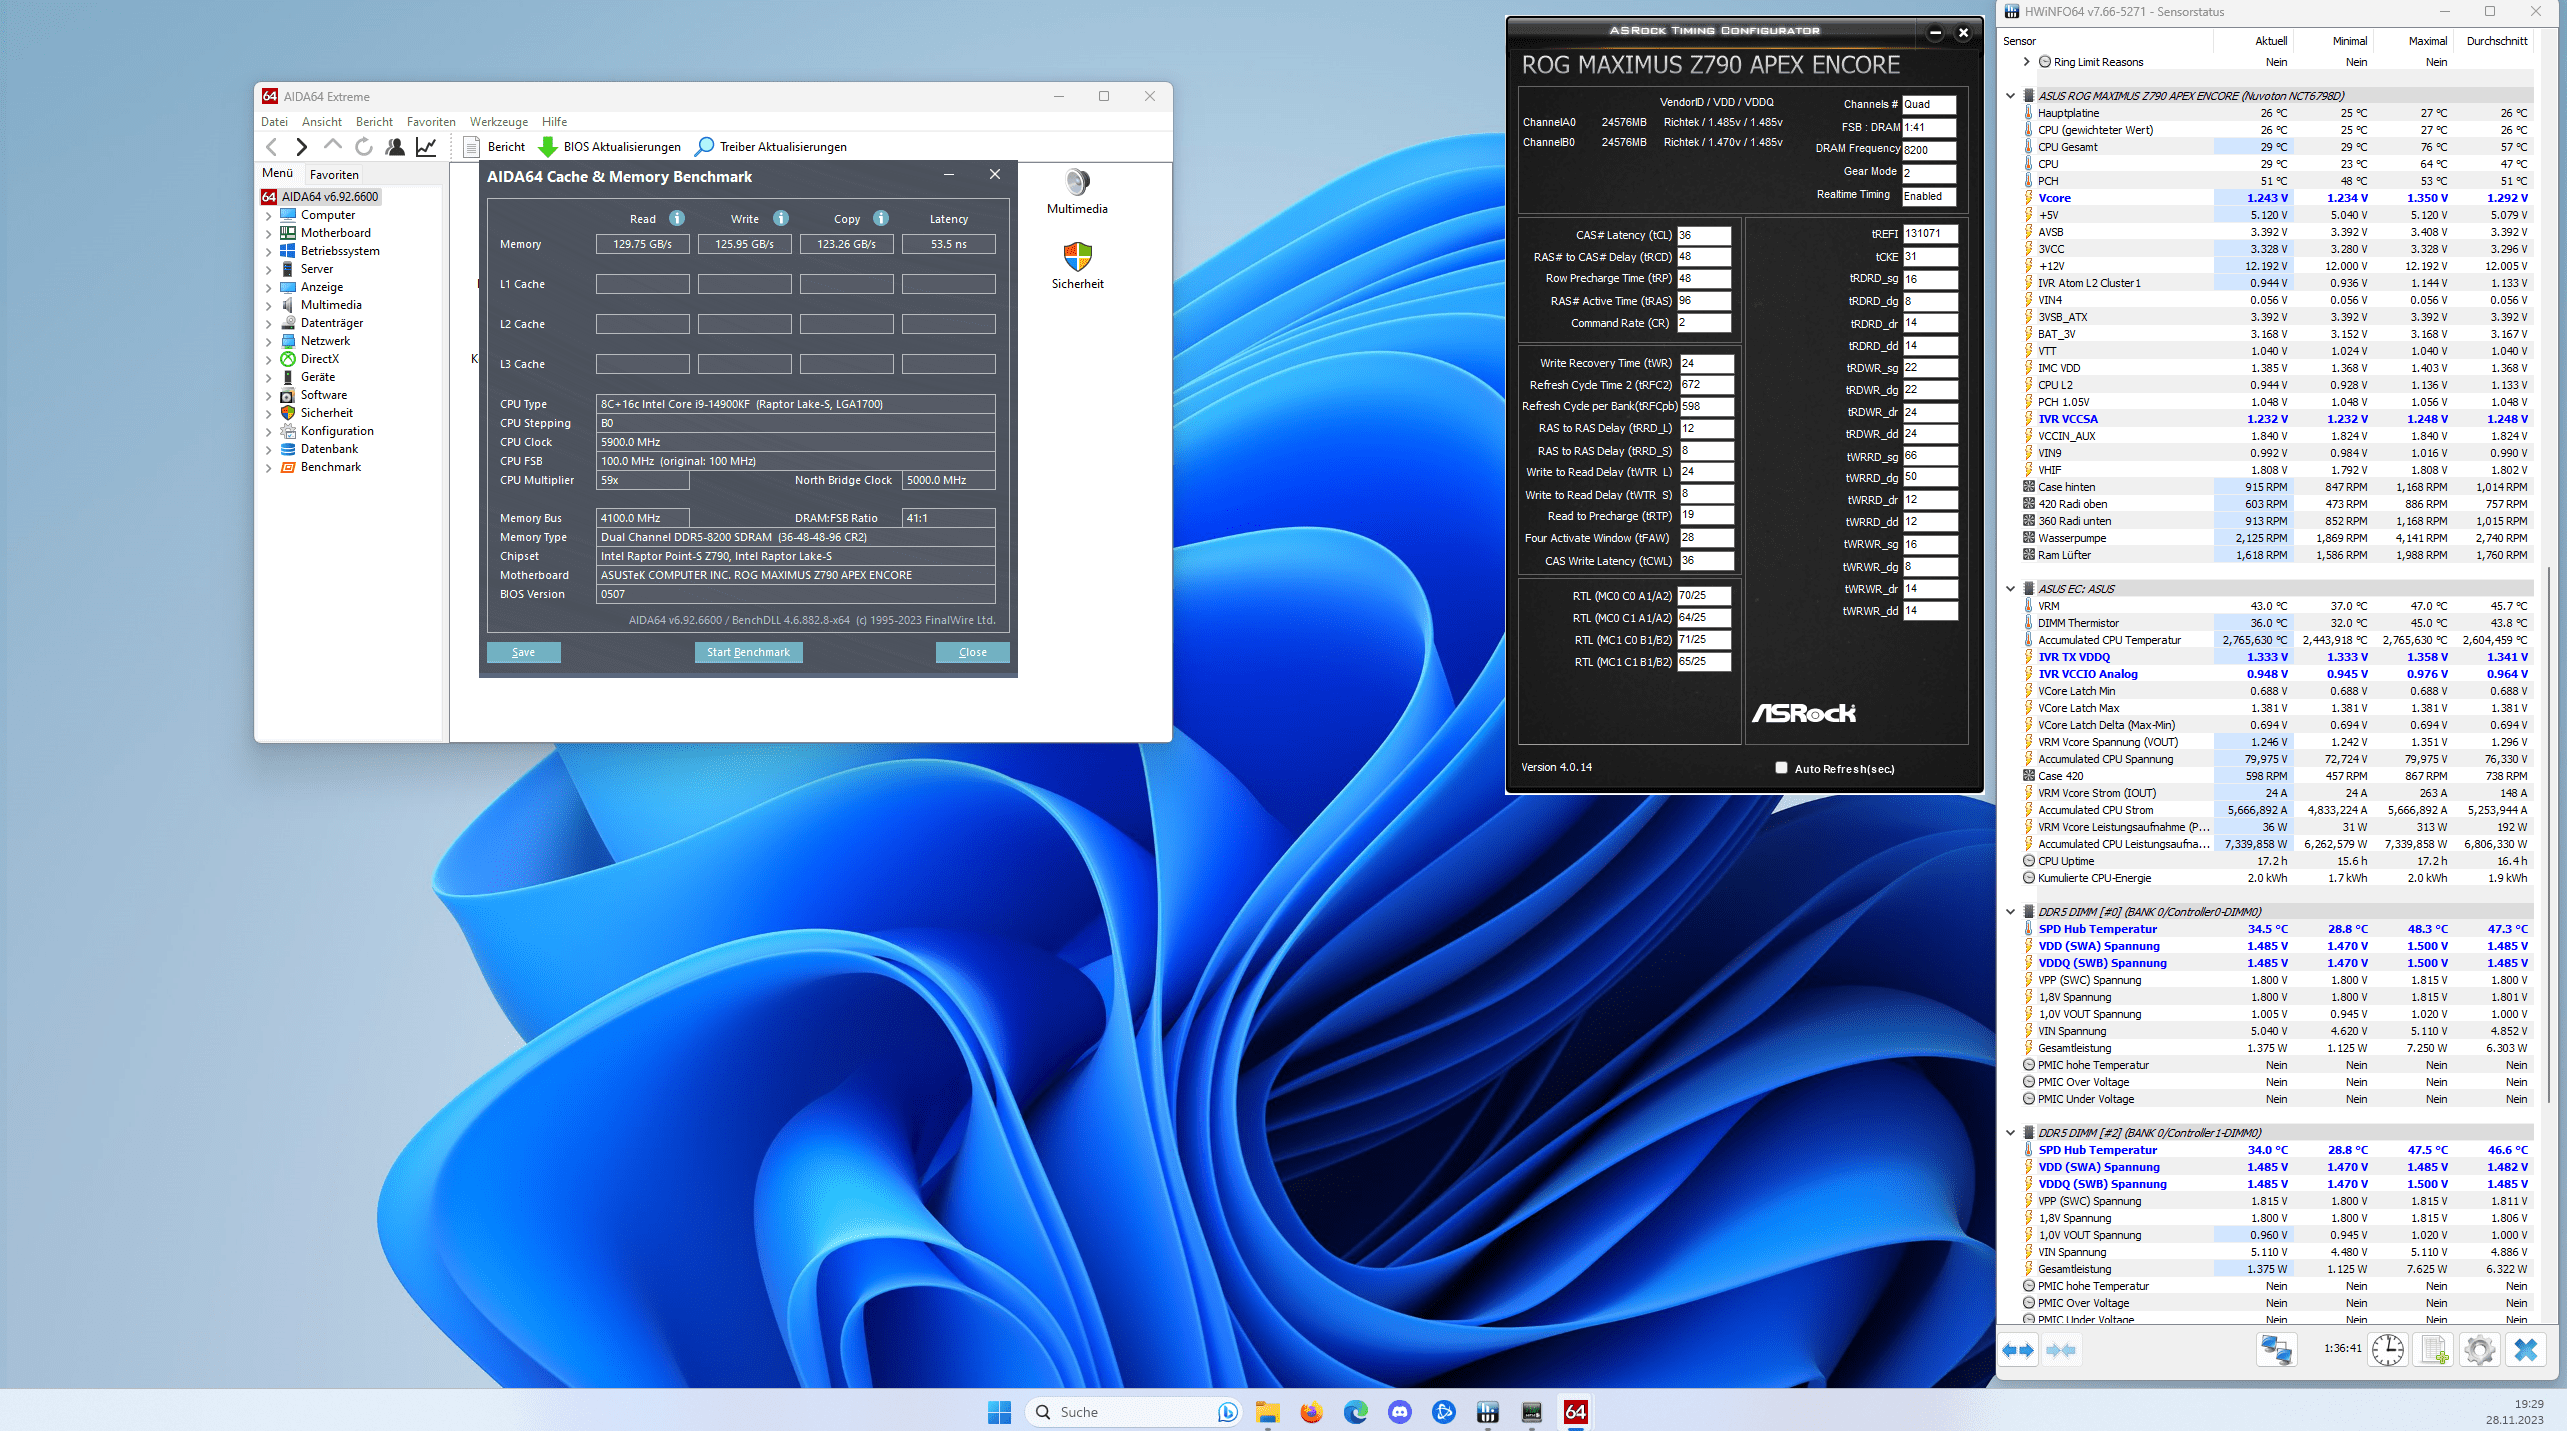Open Microsoft Edge from taskbar
The height and width of the screenshot is (1431, 2567).
(1355, 1412)
